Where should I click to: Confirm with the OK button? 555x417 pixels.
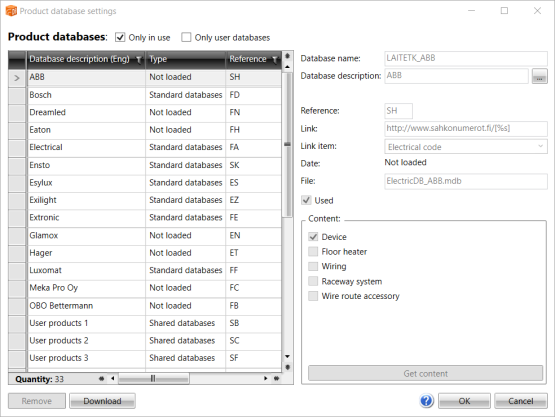pos(464,401)
